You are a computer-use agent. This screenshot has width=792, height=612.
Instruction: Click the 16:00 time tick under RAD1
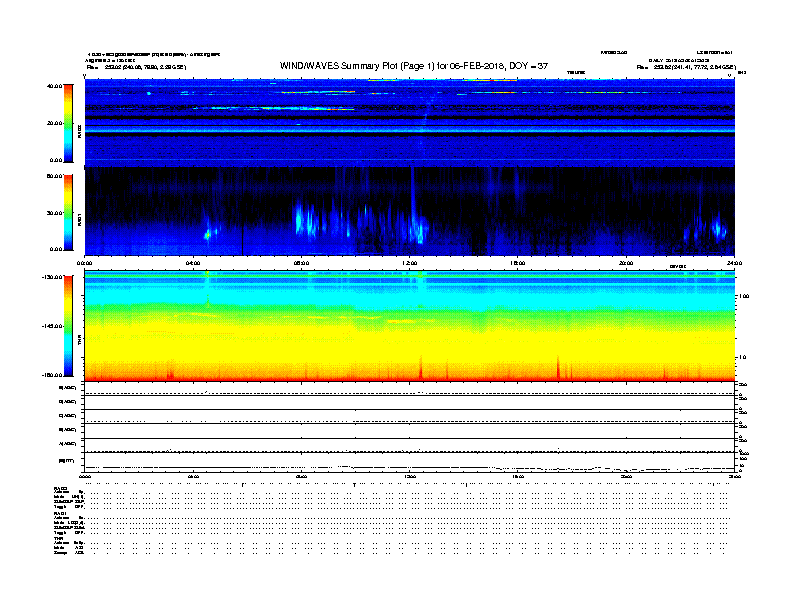(518, 263)
